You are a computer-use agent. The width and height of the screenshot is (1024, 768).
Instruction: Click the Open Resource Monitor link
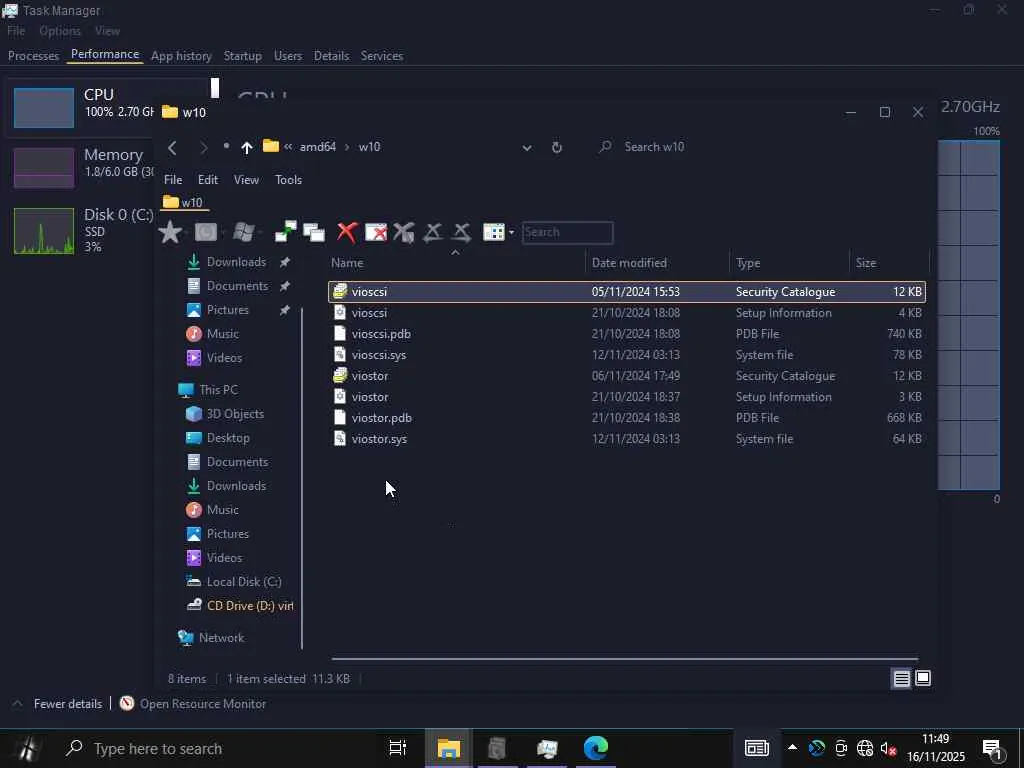point(202,703)
